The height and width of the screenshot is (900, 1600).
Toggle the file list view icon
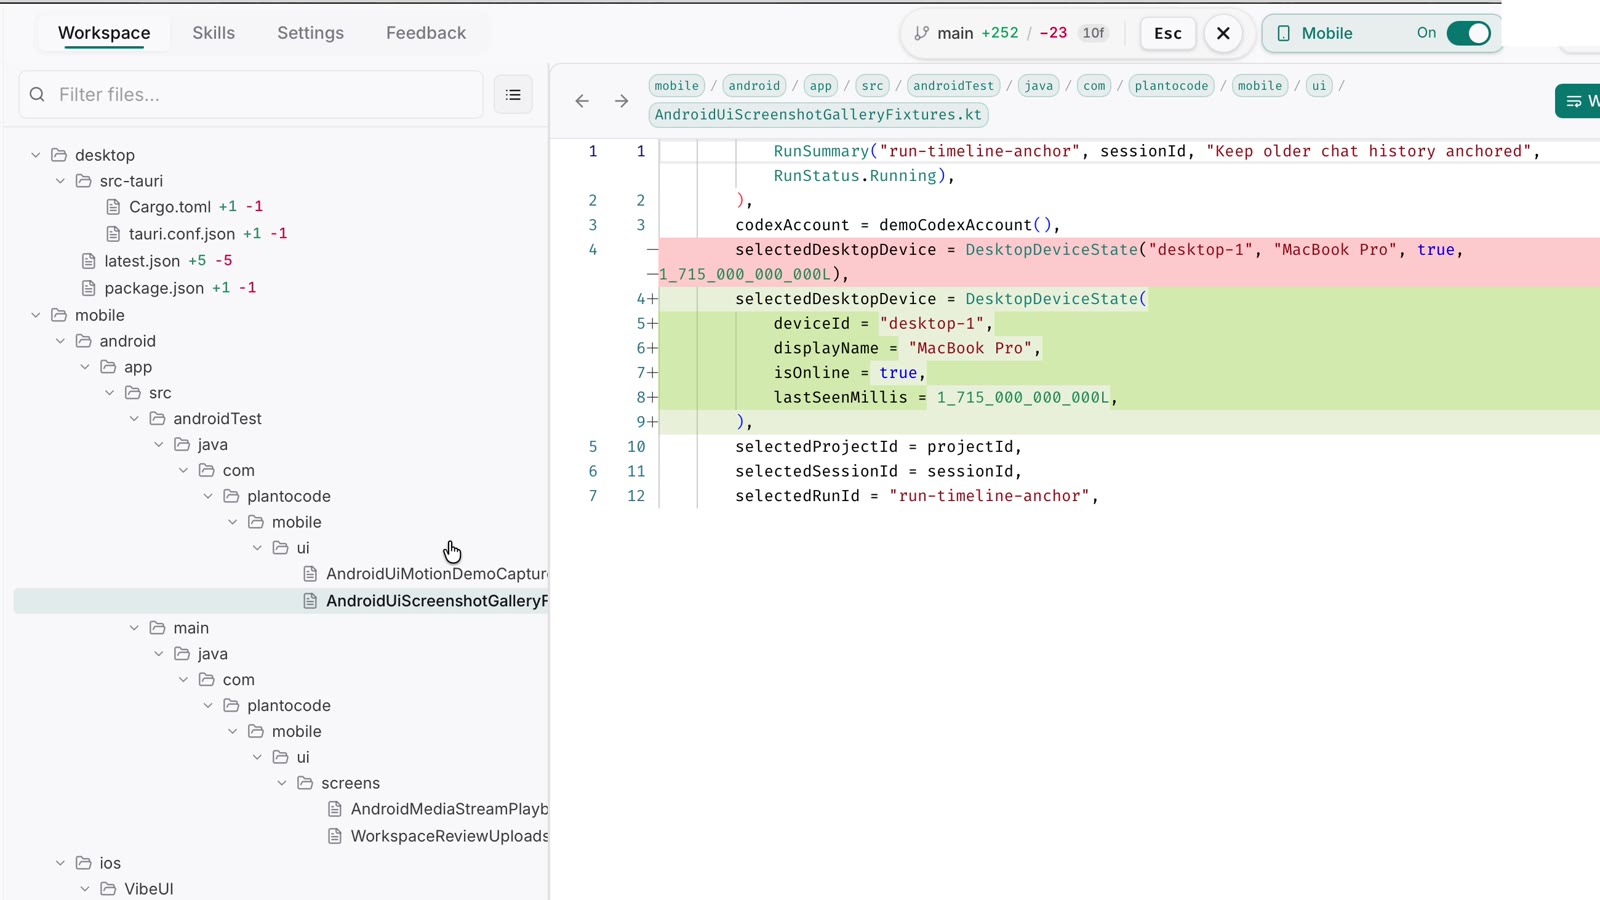513,95
